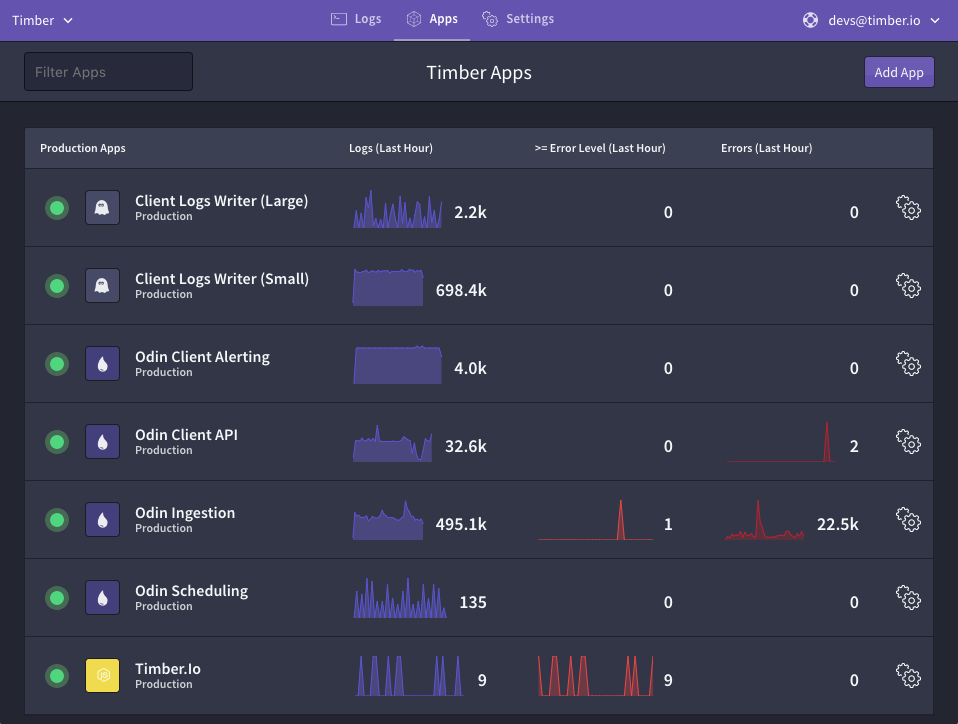Viewport: 958px width, 724px height.
Task: Click red errors sparkline for Odin Ingestion
Action: point(764,520)
